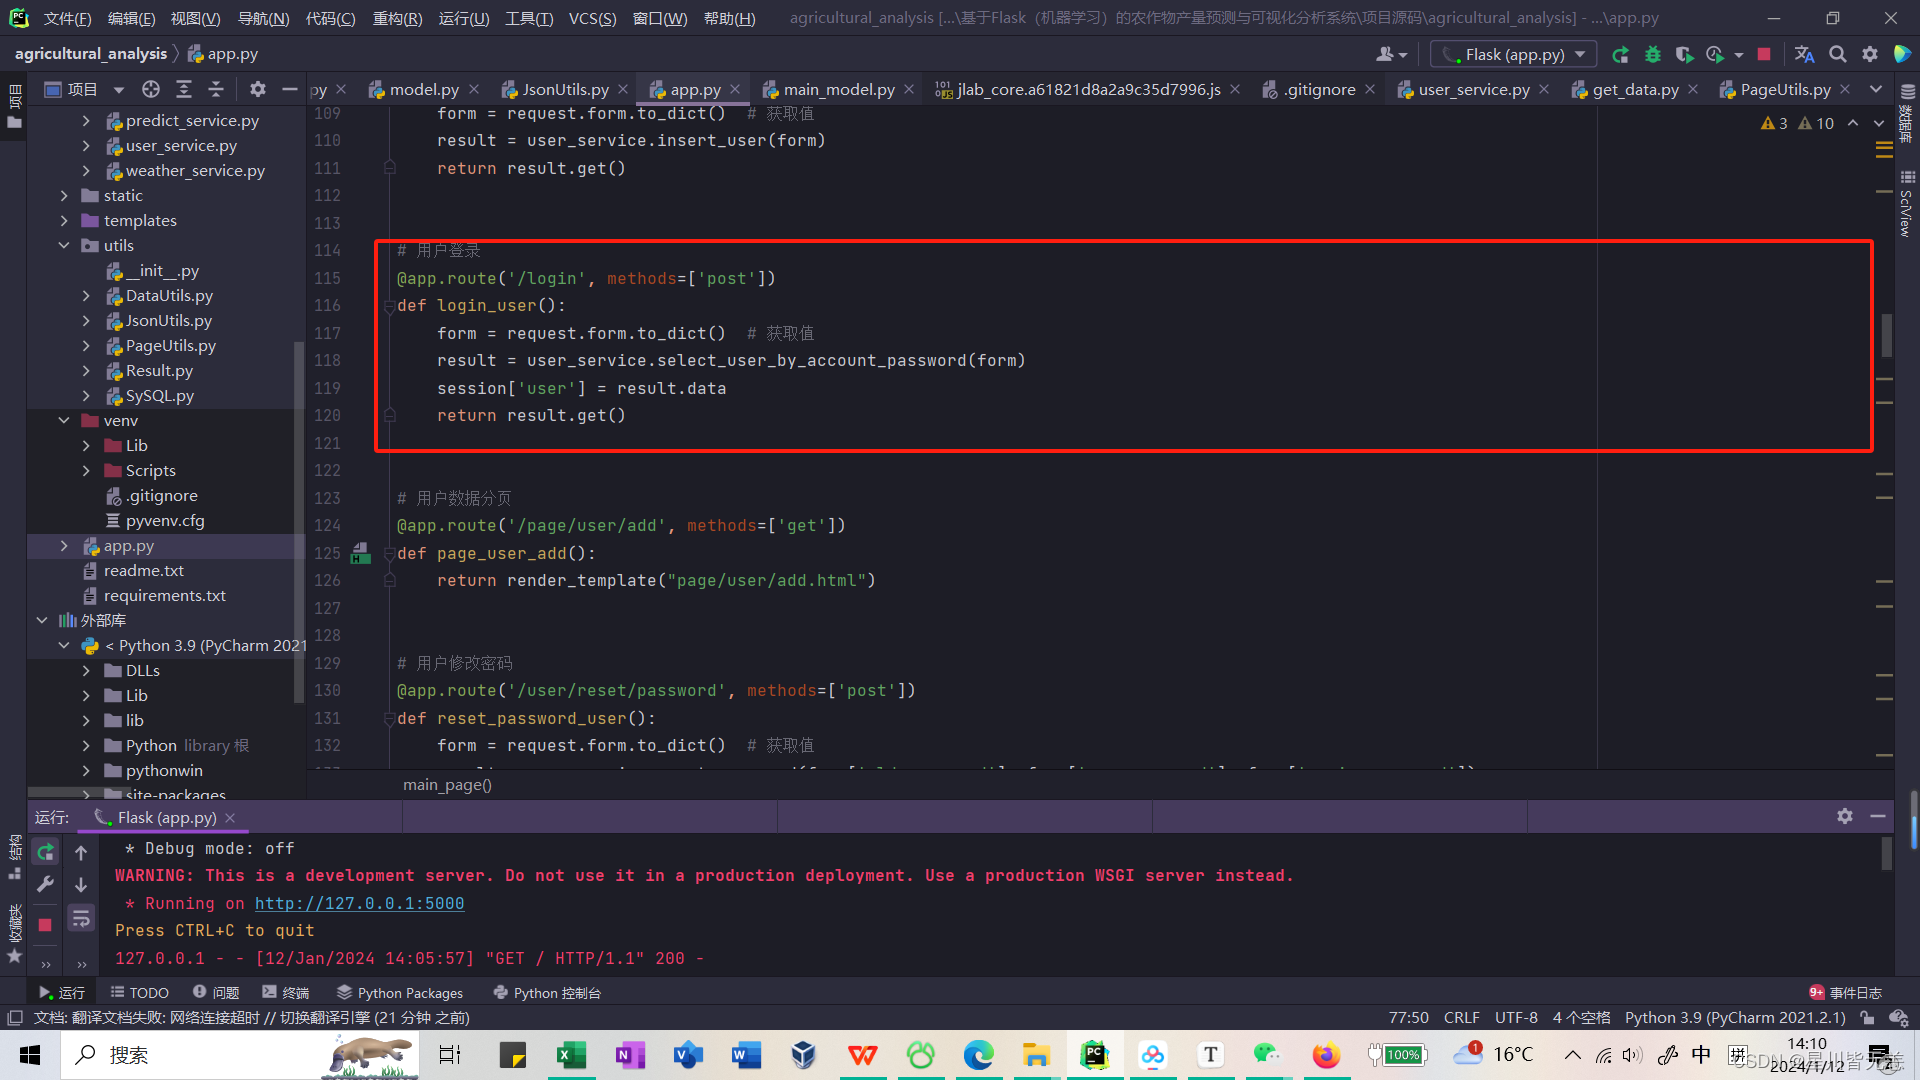This screenshot has height=1080, width=1920.
Task: Click the Settings gear icon
Action: pyautogui.click(x=1870, y=54)
